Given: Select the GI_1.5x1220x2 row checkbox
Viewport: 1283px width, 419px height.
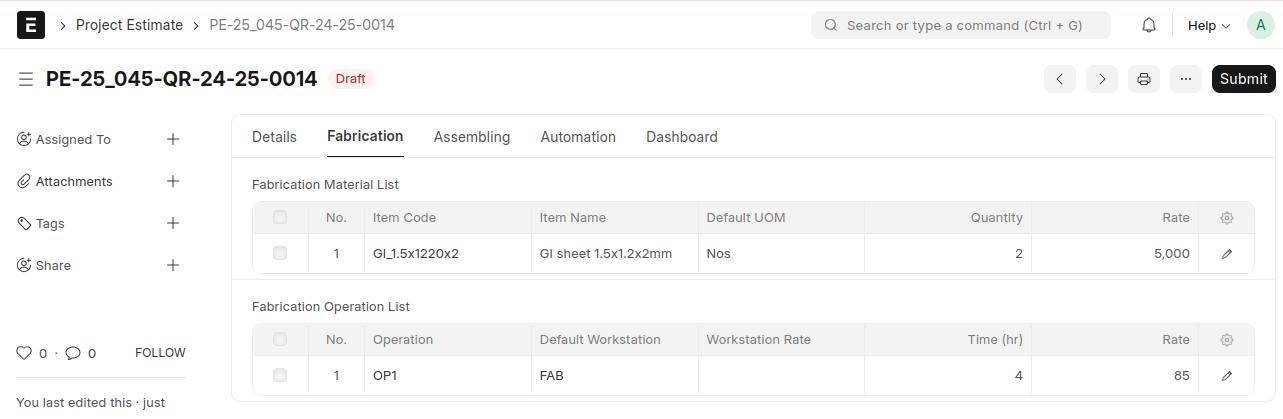Looking at the screenshot, I should coord(280,254).
